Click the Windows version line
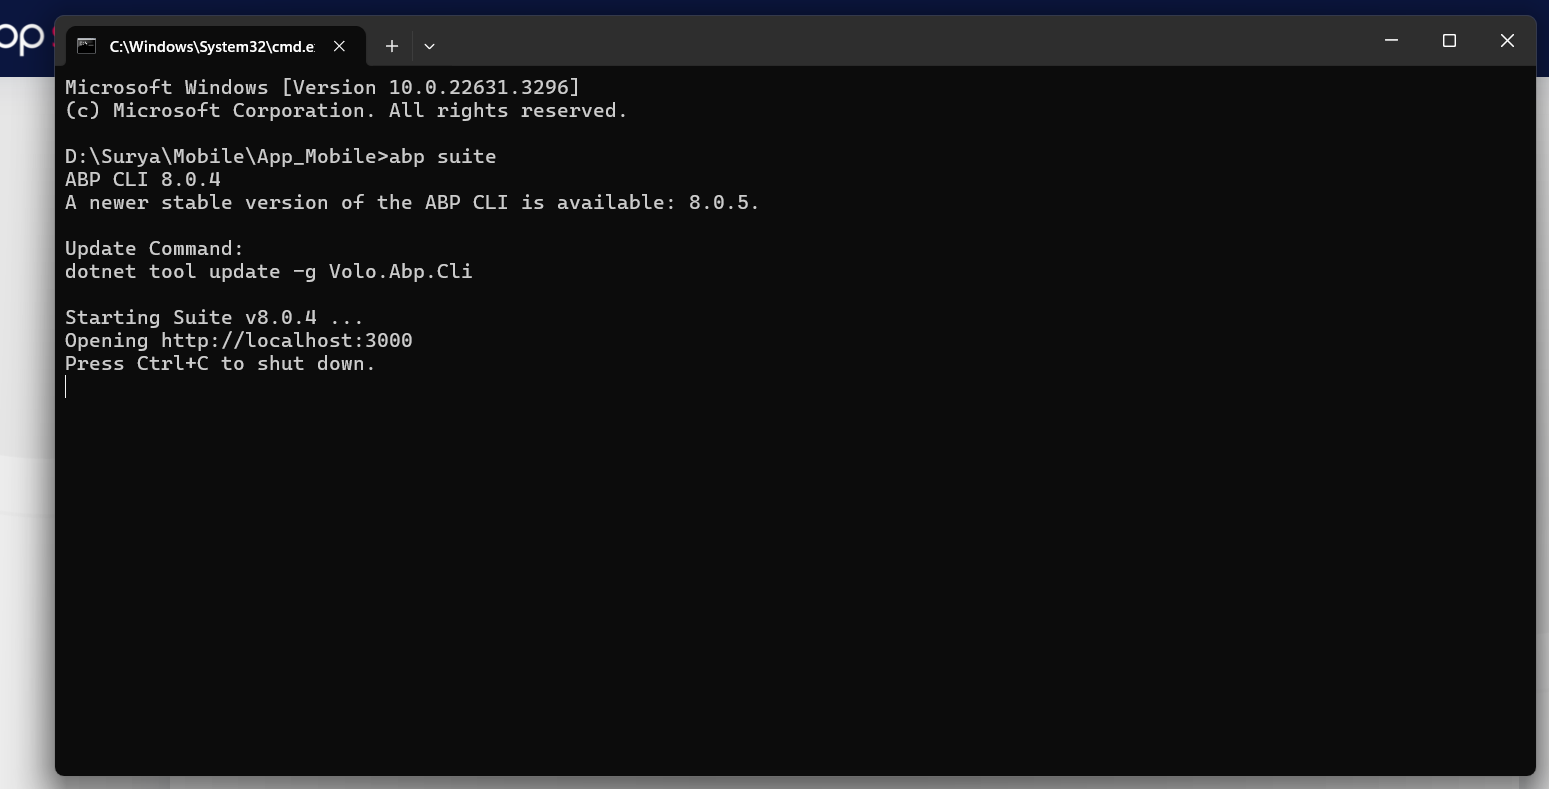 point(322,87)
